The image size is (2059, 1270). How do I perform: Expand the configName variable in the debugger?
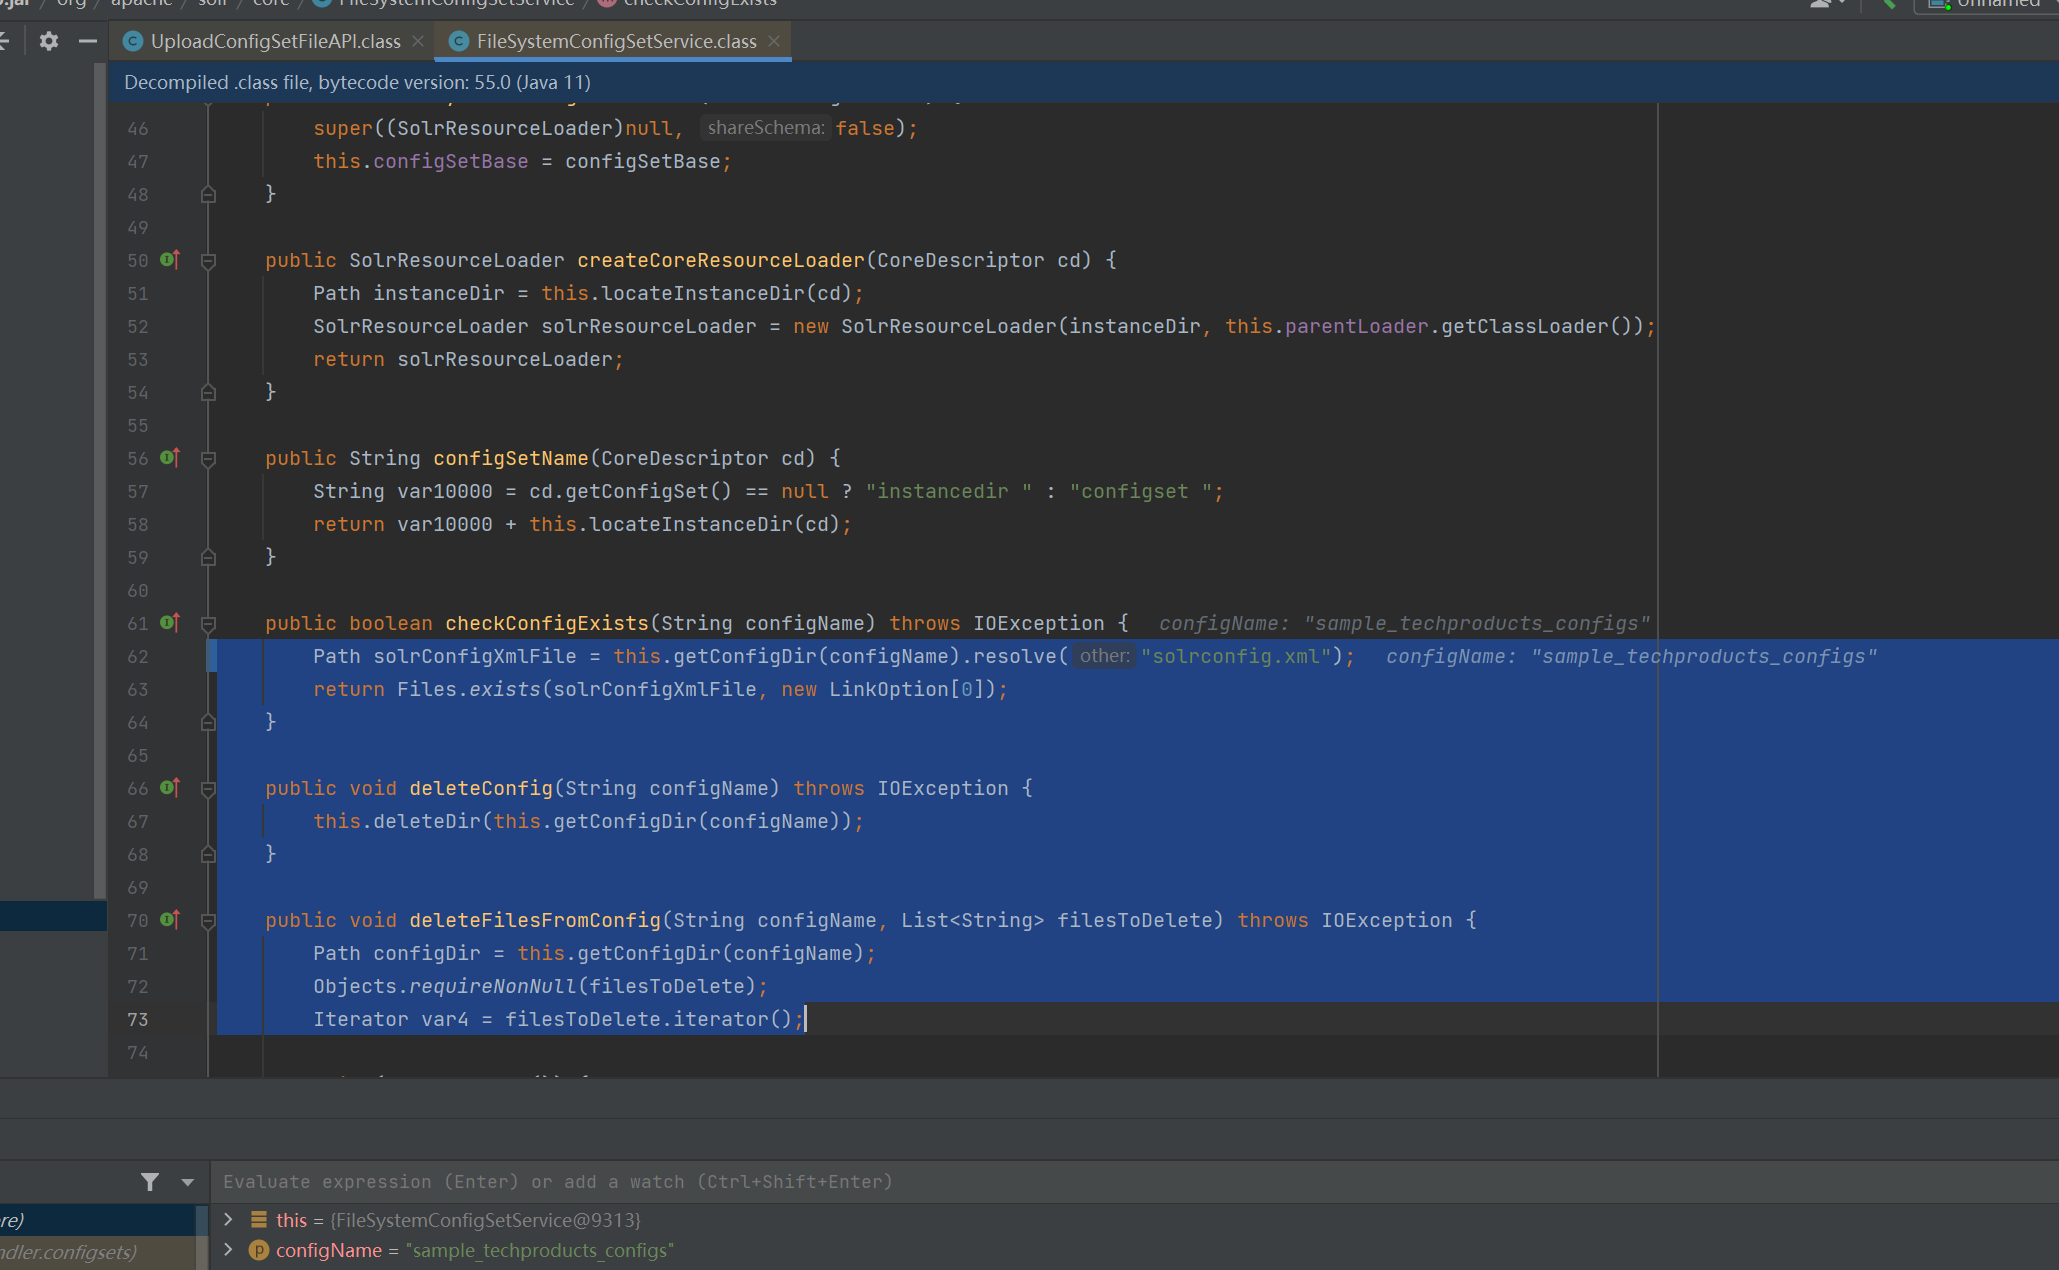click(228, 1250)
